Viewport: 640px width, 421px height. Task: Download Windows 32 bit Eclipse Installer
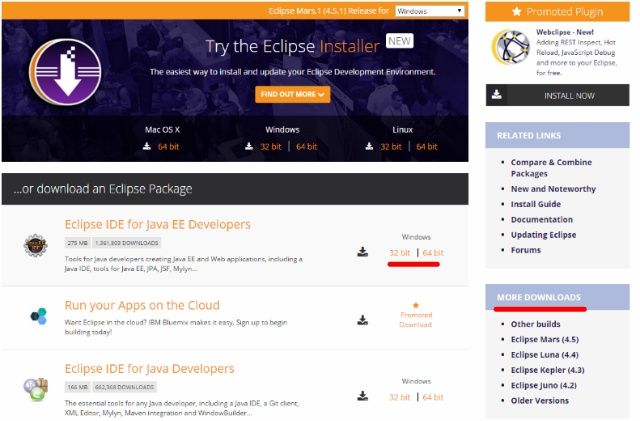(x=270, y=147)
